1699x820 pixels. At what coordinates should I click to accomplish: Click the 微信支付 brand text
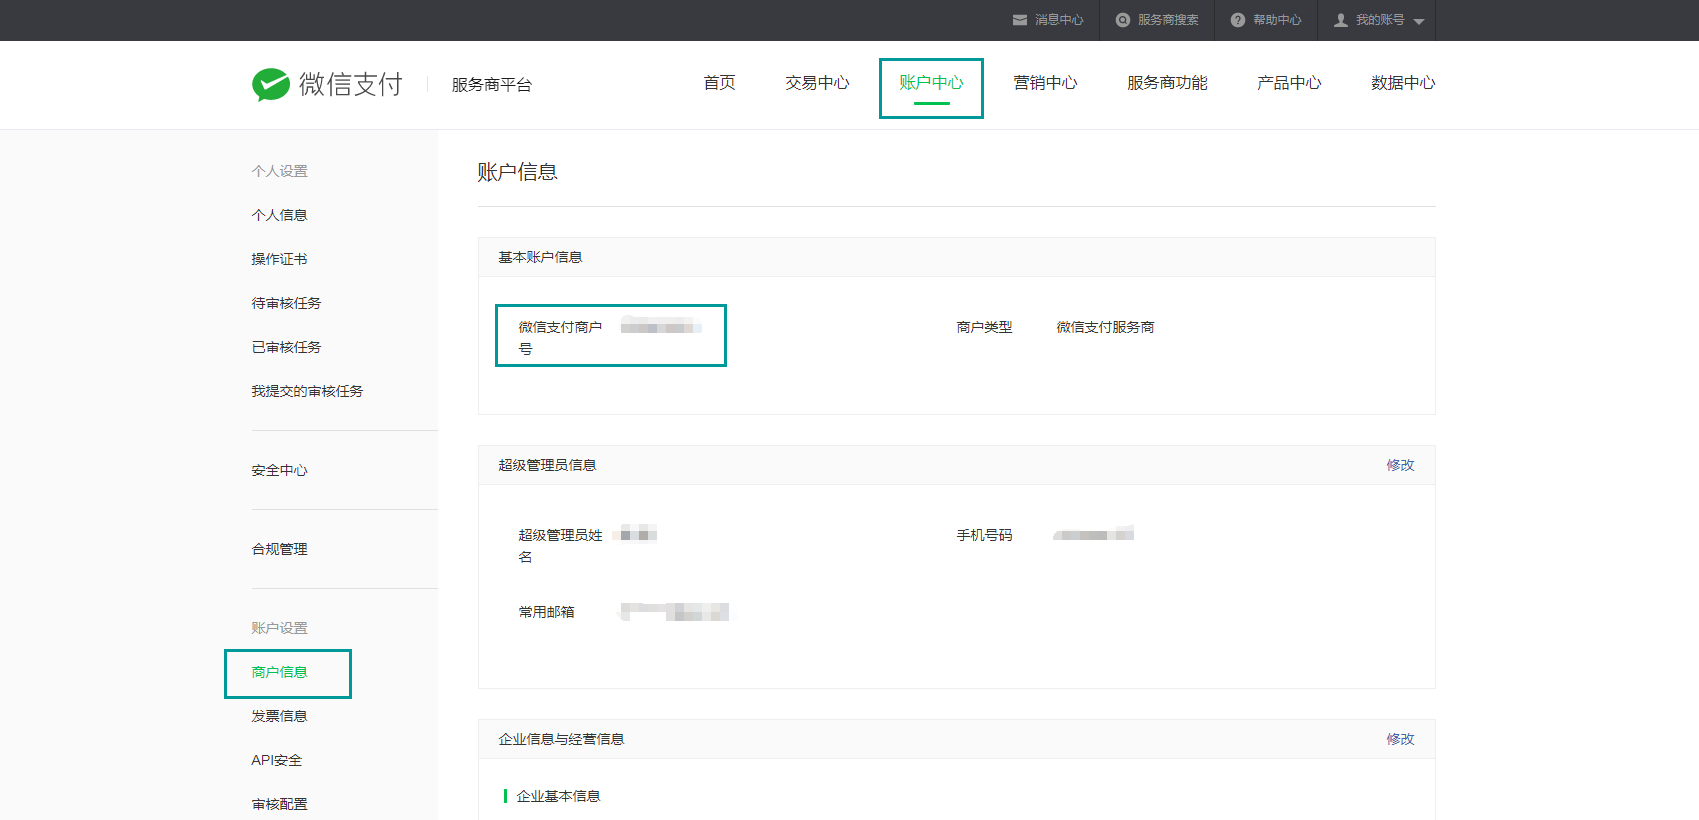point(351,84)
